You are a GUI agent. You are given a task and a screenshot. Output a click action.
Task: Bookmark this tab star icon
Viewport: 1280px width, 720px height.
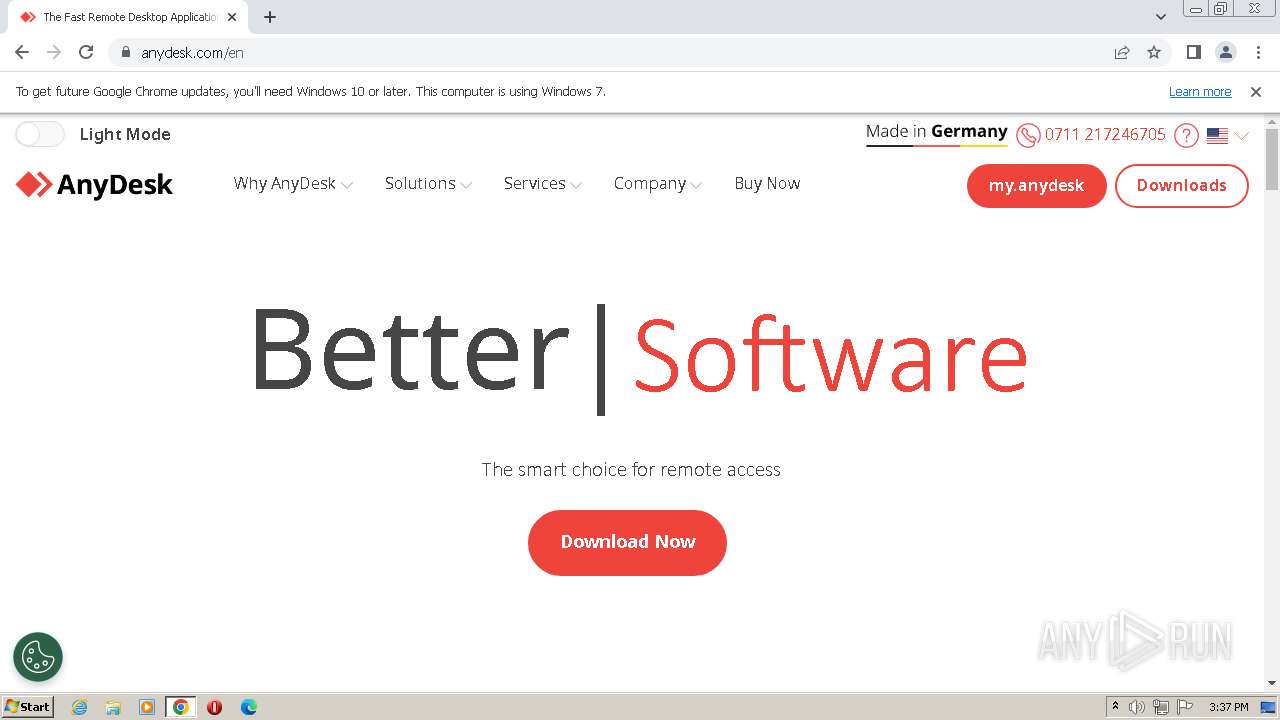(x=1154, y=52)
